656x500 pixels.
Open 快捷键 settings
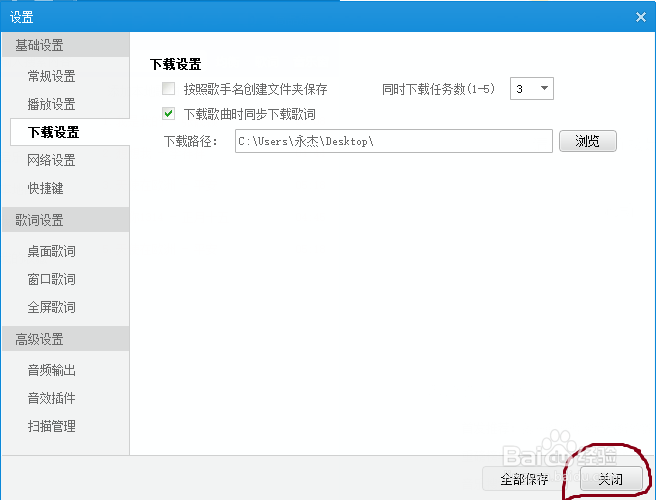tap(46, 188)
